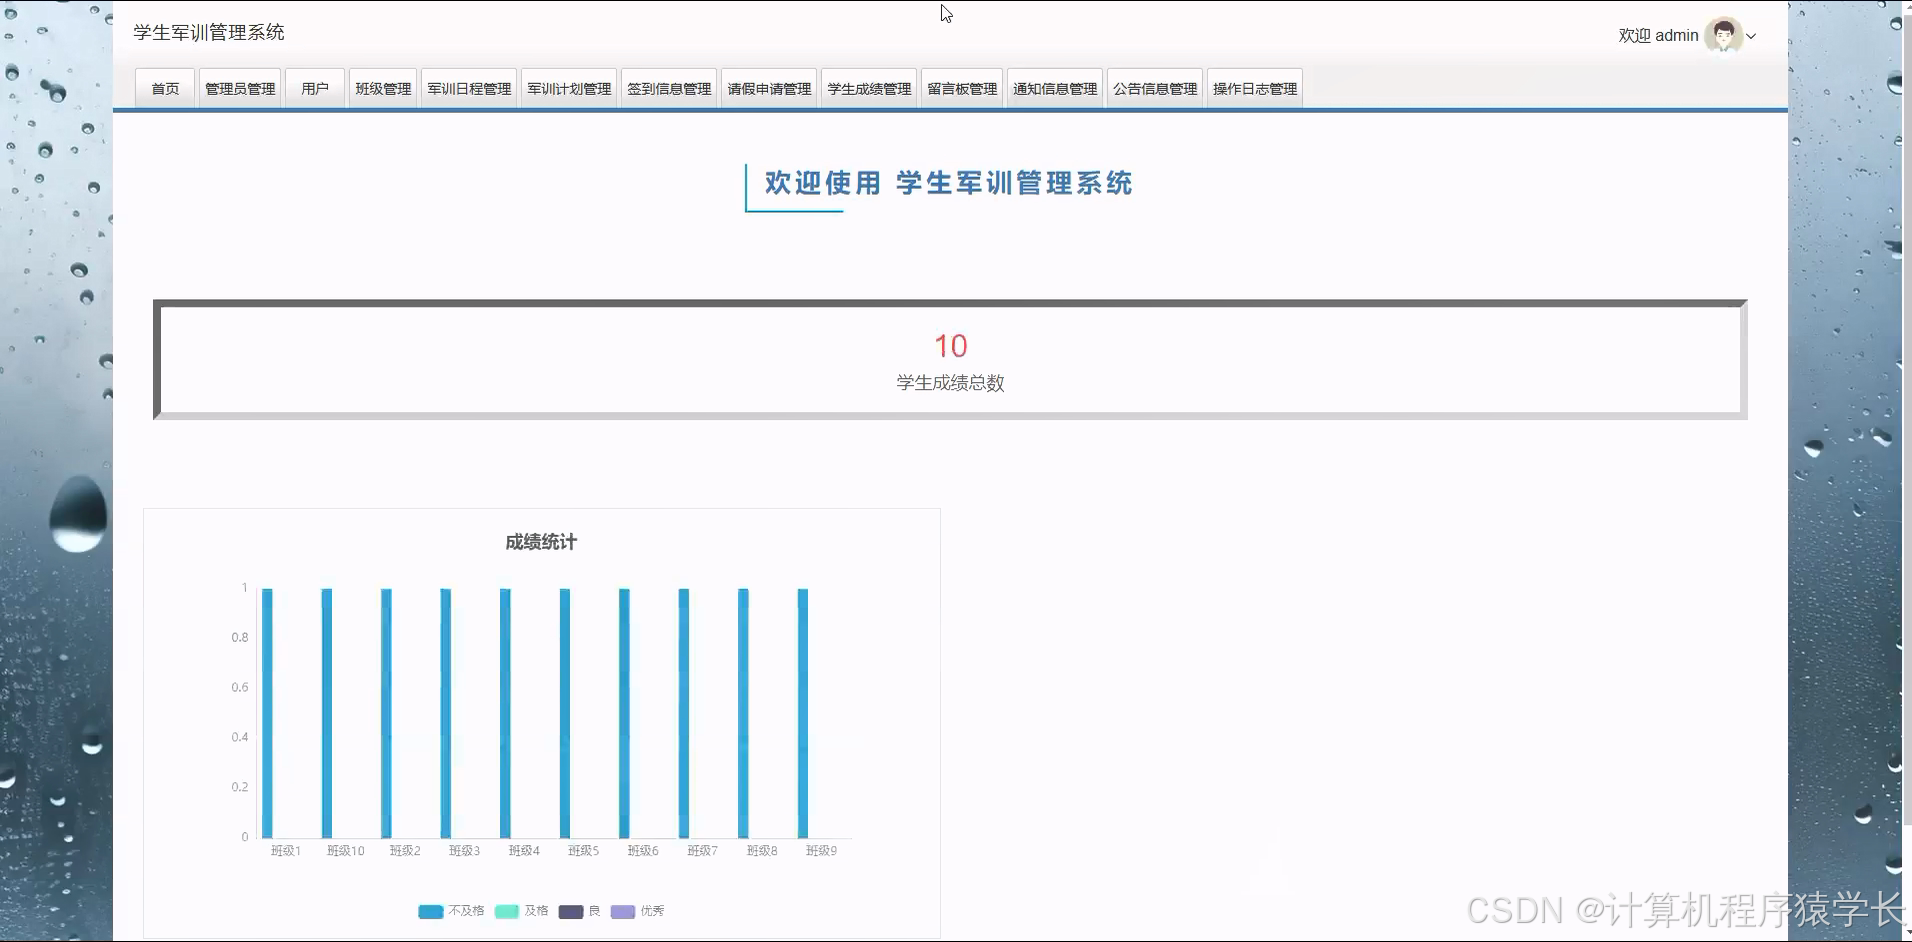This screenshot has height=942, width=1912.
Task: Open 公告信息管理
Action: [1154, 88]
